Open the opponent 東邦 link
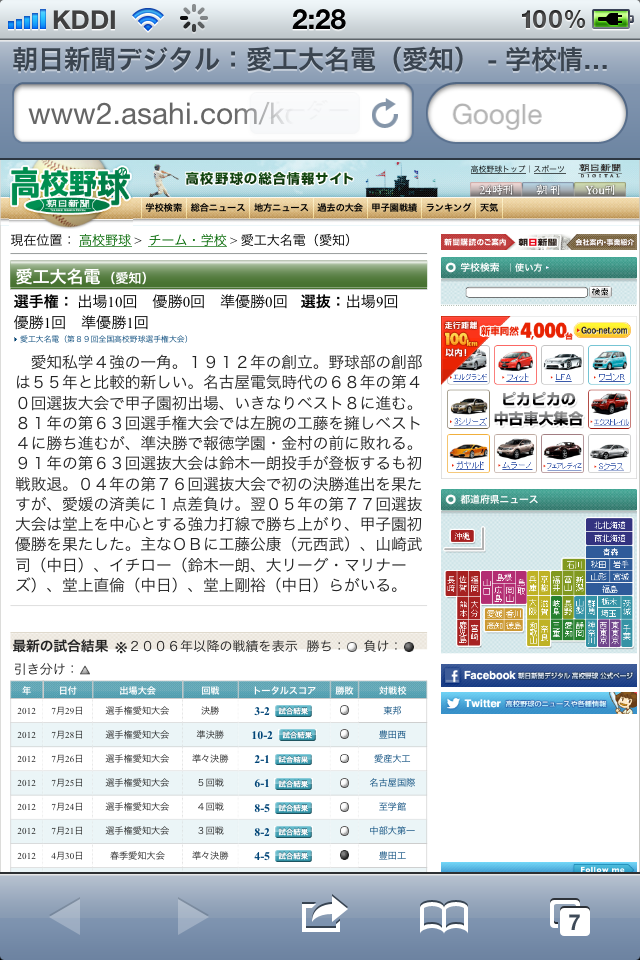 coord(393,711)
